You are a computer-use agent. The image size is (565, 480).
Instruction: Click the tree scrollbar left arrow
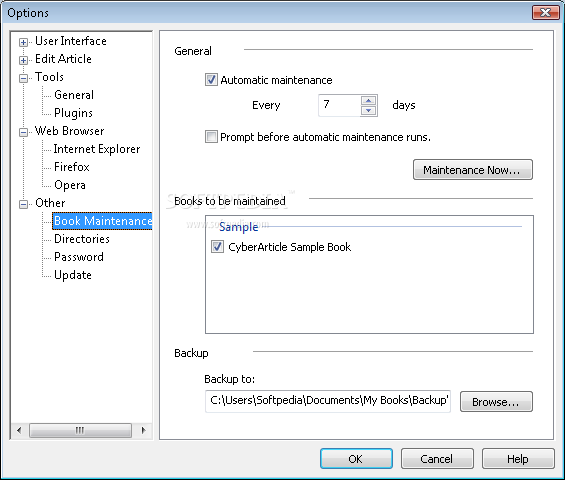pos(19,430)
